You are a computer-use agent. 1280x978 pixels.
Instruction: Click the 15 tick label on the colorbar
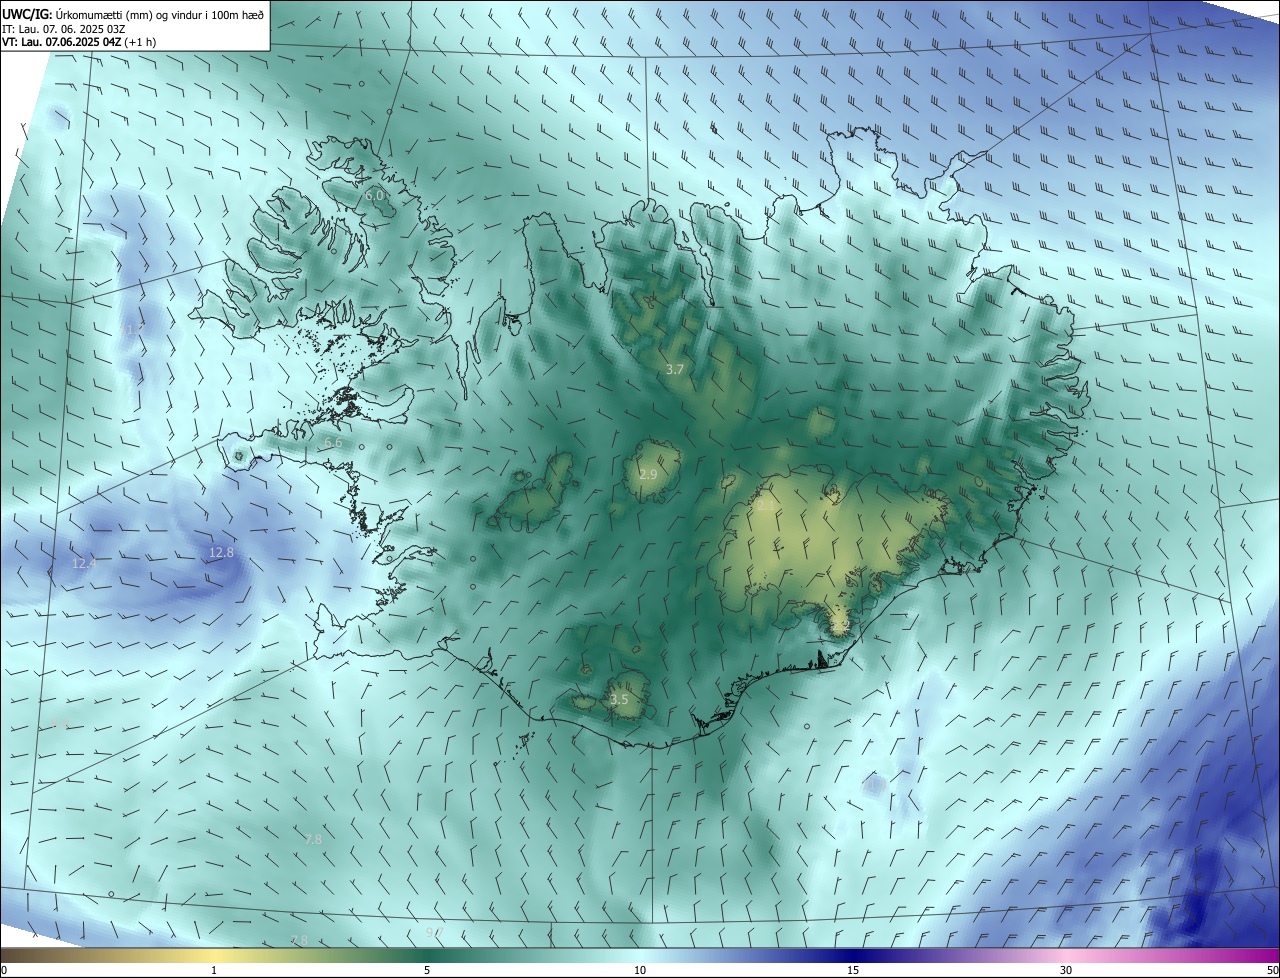(x=853, y=970)
